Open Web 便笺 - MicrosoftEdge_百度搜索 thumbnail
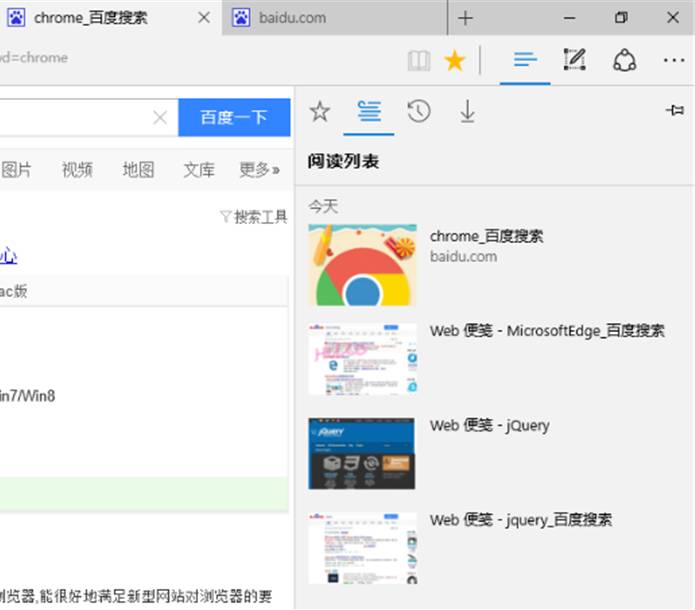The height and width of the screenshot is (610, 695). (363, 359)
